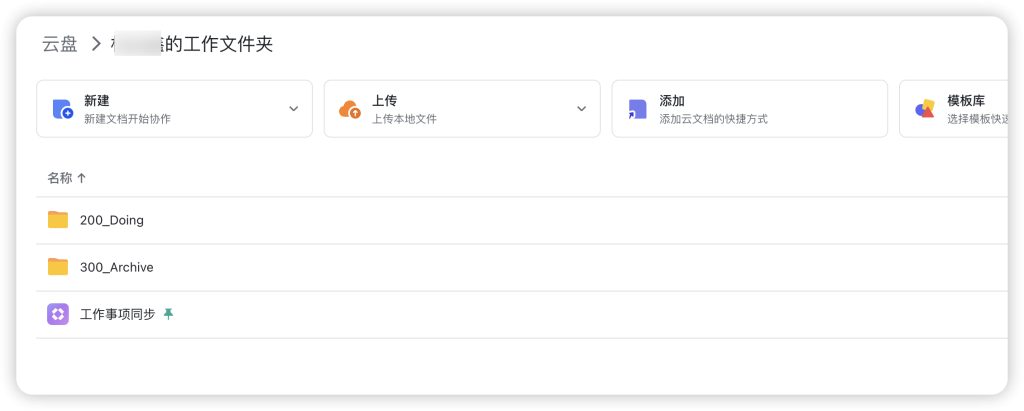Image resolution: width=1024 pixels, height=411 pixels.
Task: Open the 工作事项同步 document by name
Action: click(x=117, y=314)
